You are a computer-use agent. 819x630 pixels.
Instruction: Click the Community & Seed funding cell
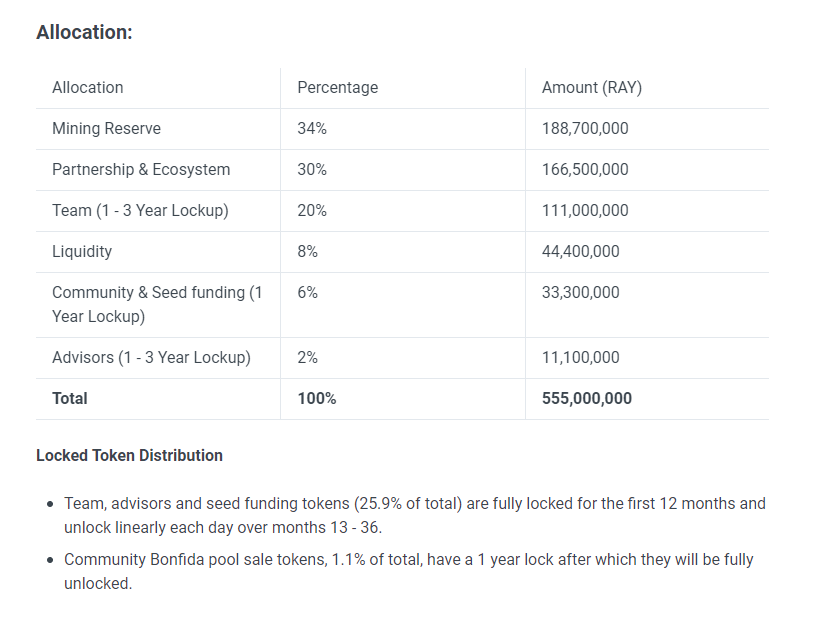(157, 305)
